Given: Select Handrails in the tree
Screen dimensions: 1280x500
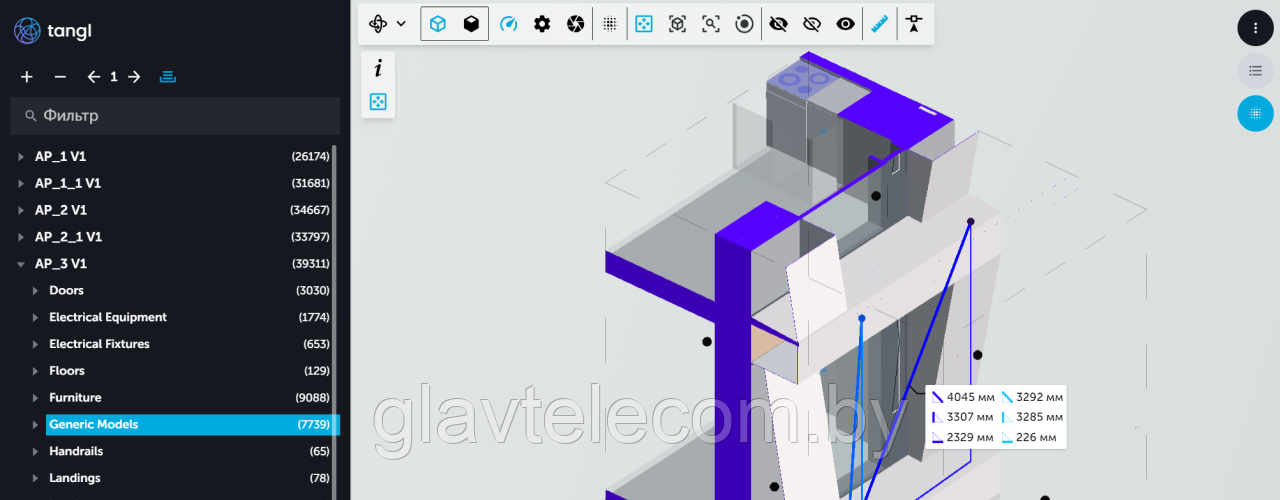Looking at the screenshot, I should (x=76, y=452).
